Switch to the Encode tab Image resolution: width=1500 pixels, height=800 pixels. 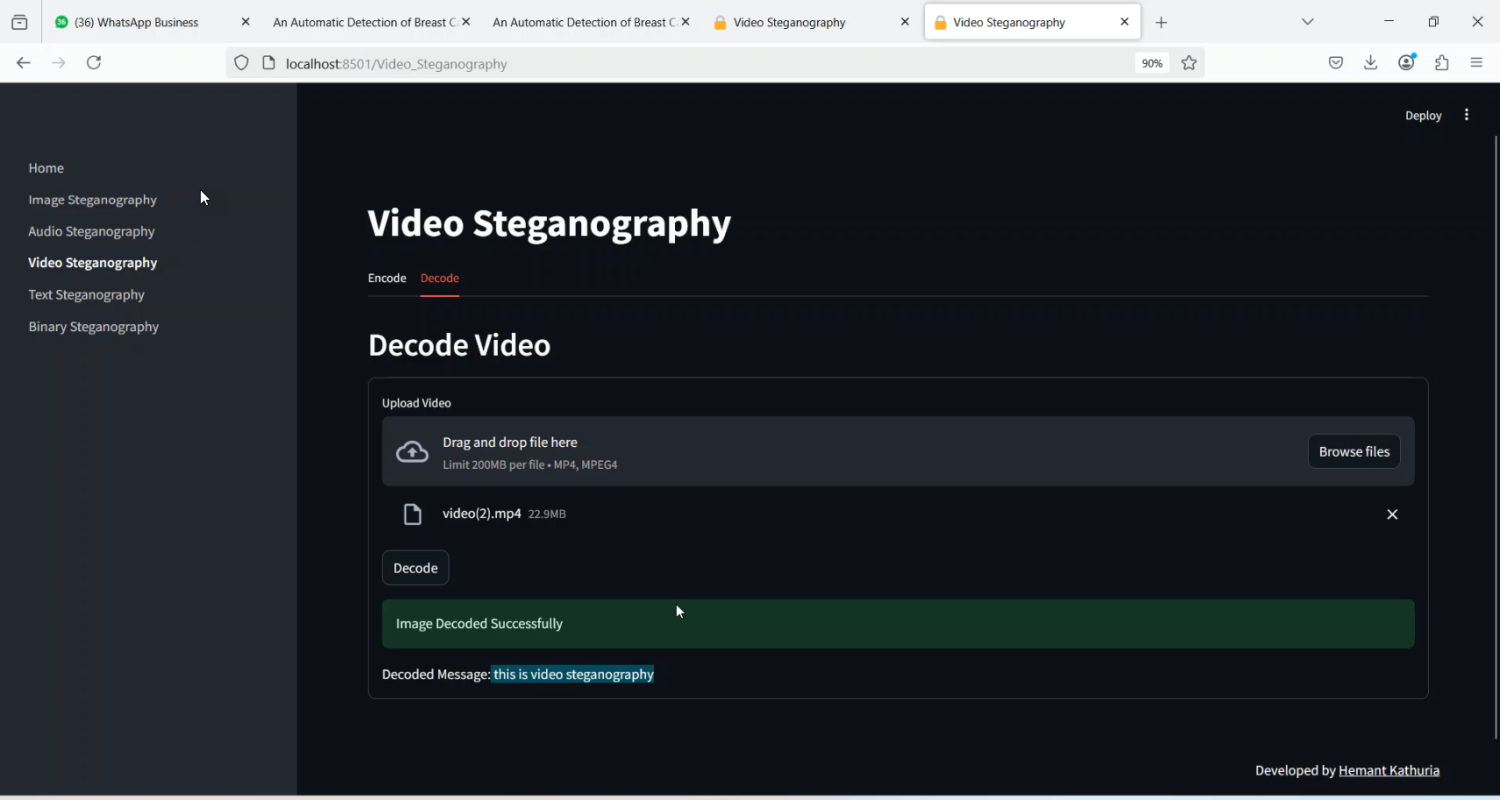[x=387, y=278]
